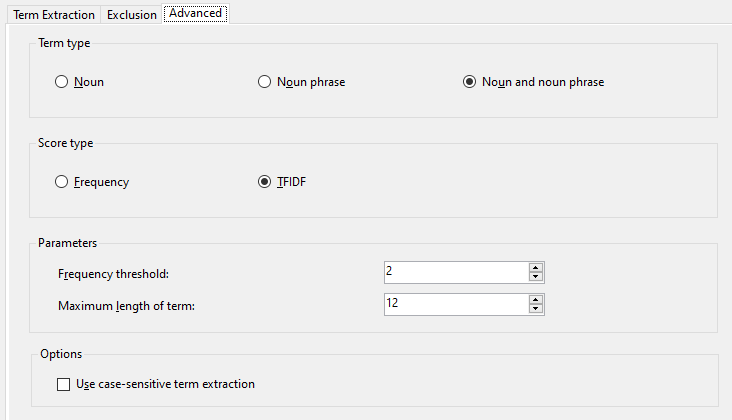The height and width of the screenshot is (420, 732).
Task: Select the Advanced tab
Action: pyautogui.click(x=196, y=14)
